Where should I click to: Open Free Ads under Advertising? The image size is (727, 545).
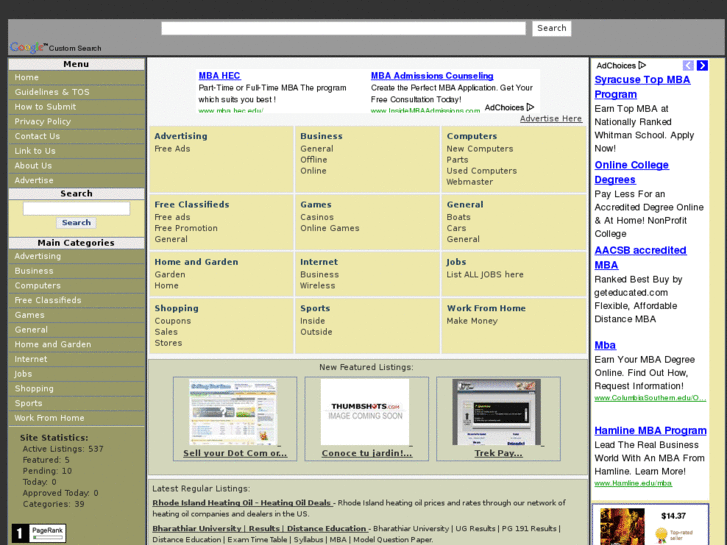click(x=172, y=149)
